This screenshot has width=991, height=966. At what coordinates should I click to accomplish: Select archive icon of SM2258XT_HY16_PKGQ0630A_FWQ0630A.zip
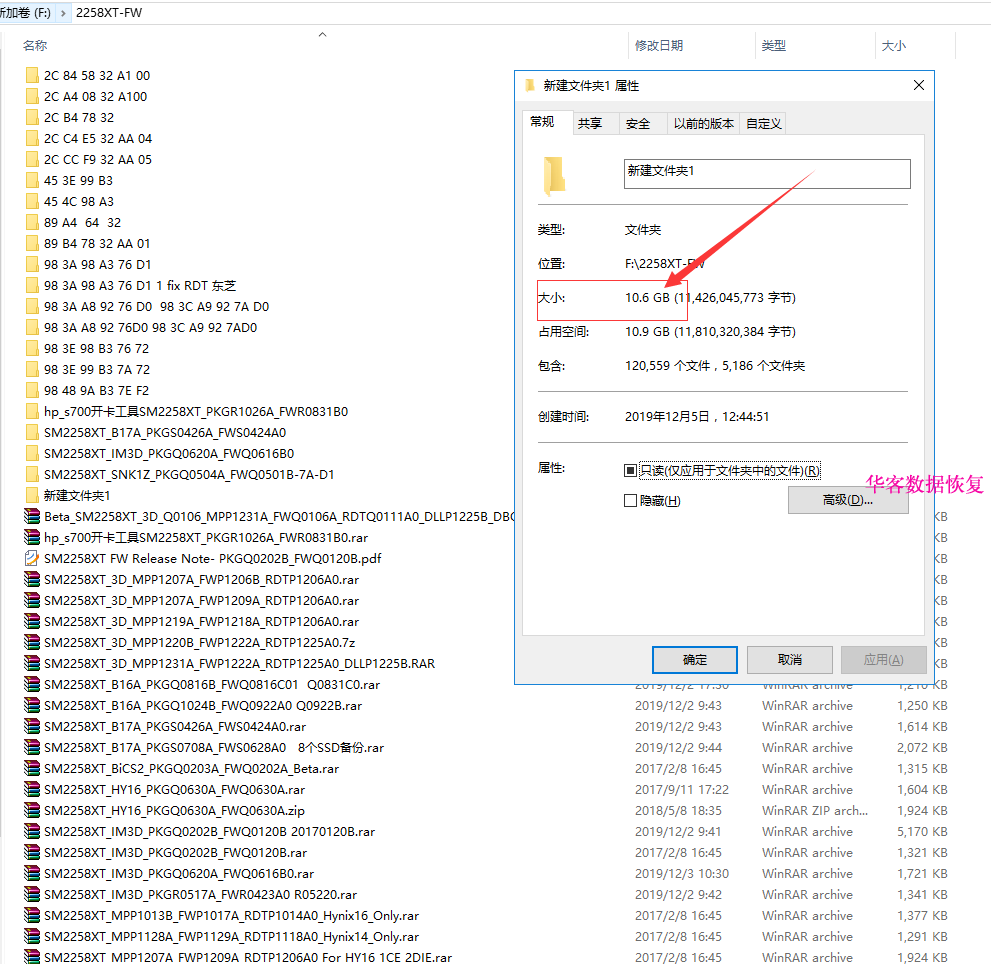32,810
